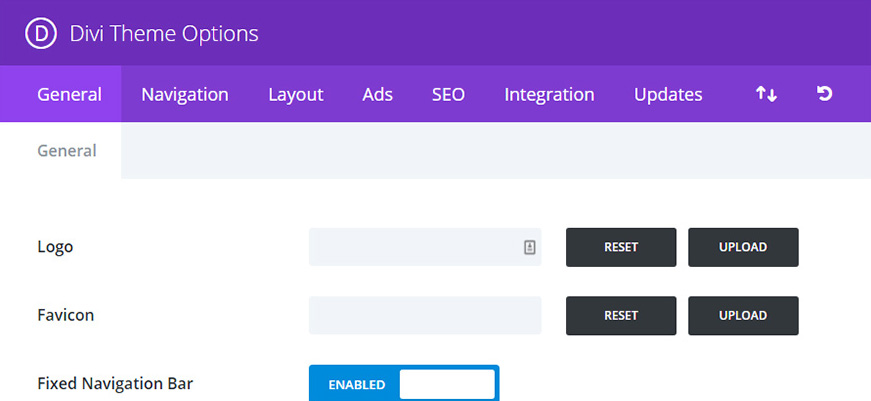The height and width of the screenshot is (401, 871).
Task: Reset the Logo image
Action: pos(621,247)
